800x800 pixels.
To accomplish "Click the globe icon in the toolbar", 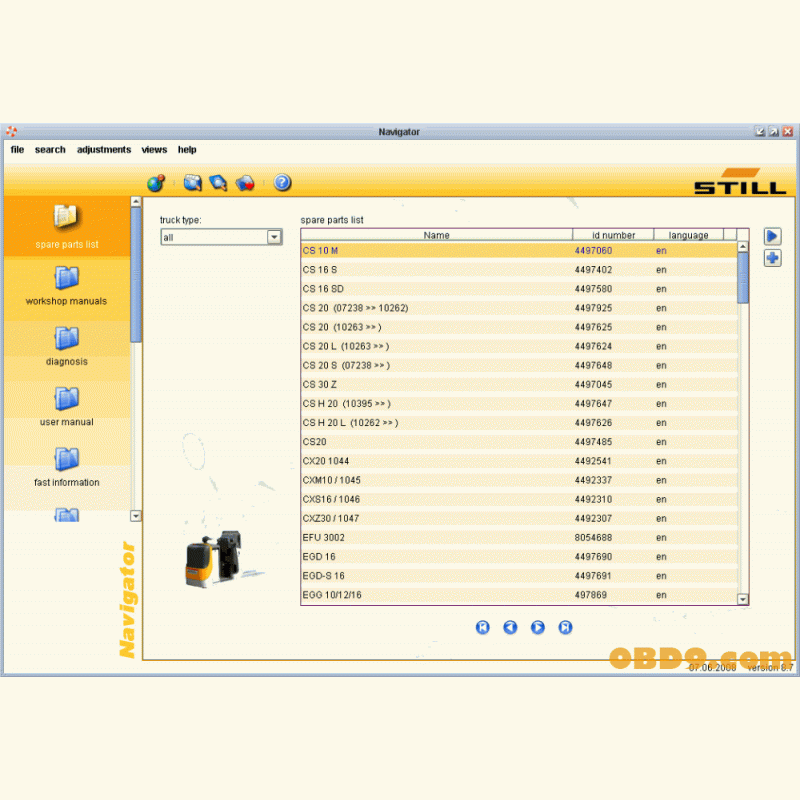I will pos(156,183).
